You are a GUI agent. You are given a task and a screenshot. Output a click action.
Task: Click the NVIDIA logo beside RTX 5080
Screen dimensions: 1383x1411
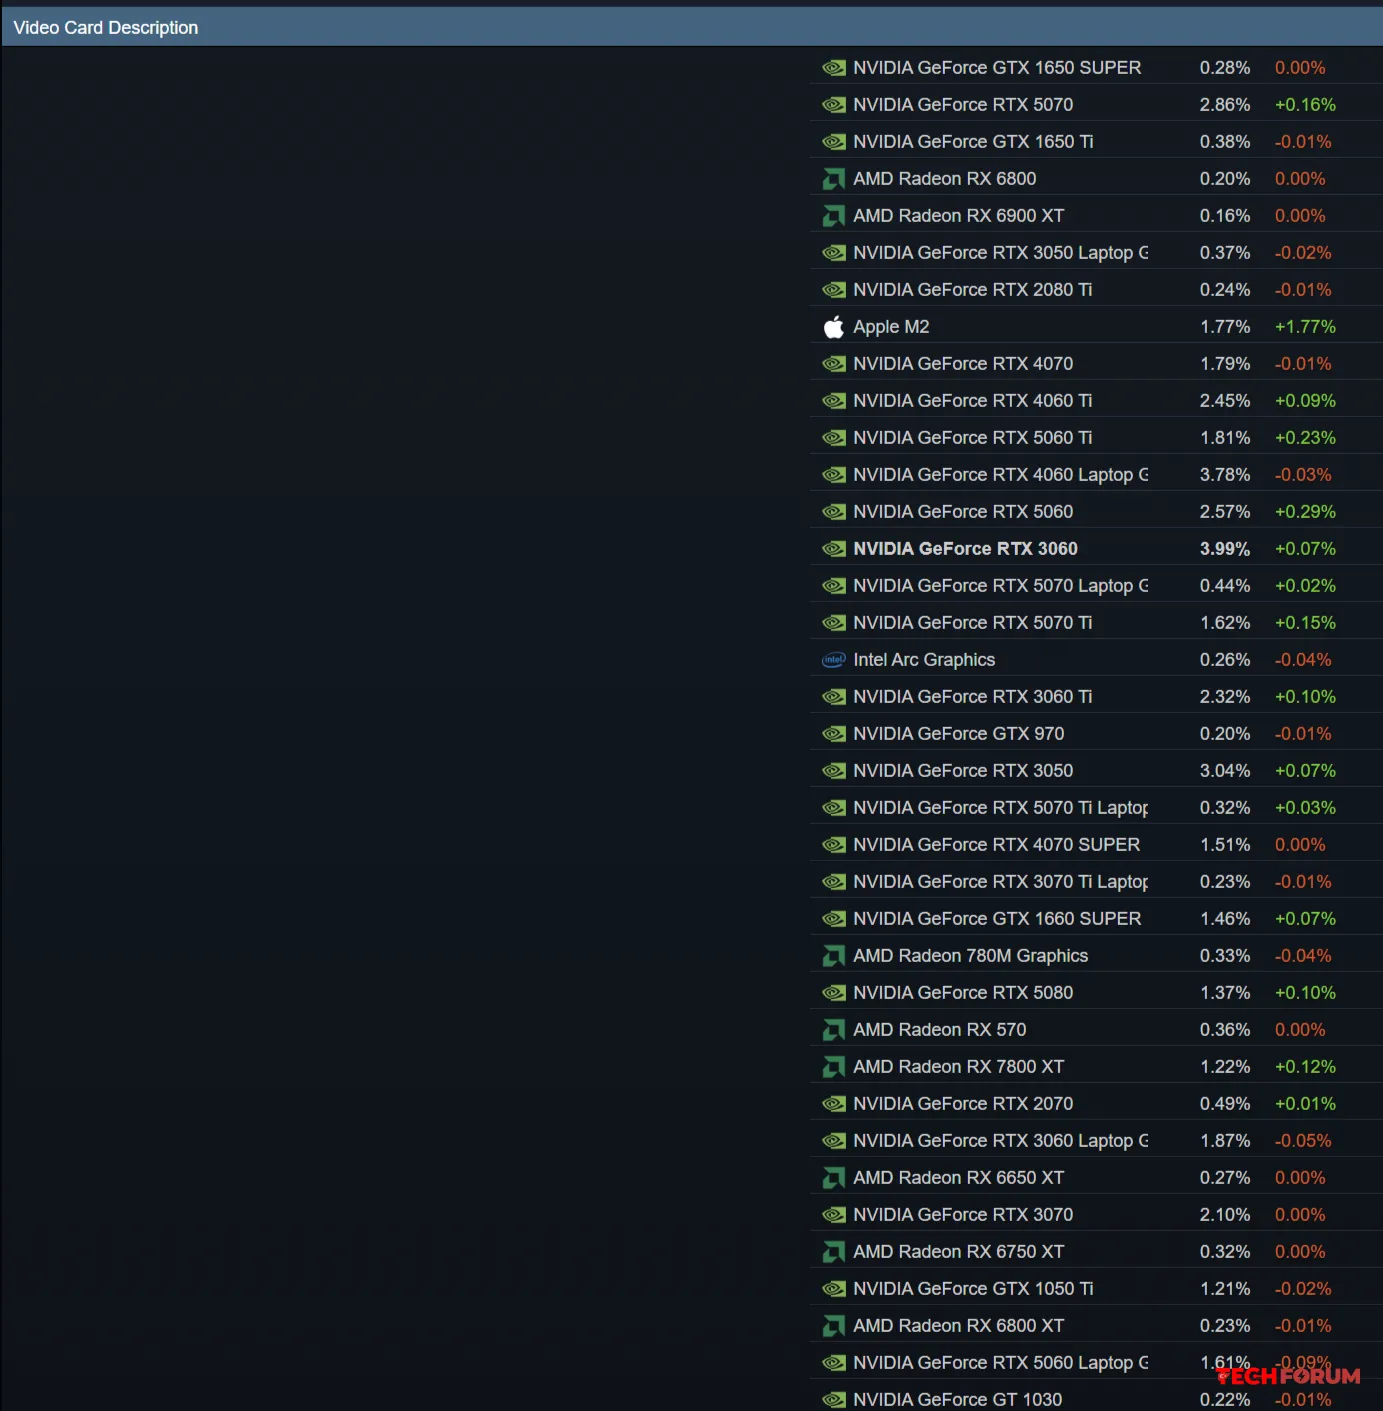click(x=833, y=993)
